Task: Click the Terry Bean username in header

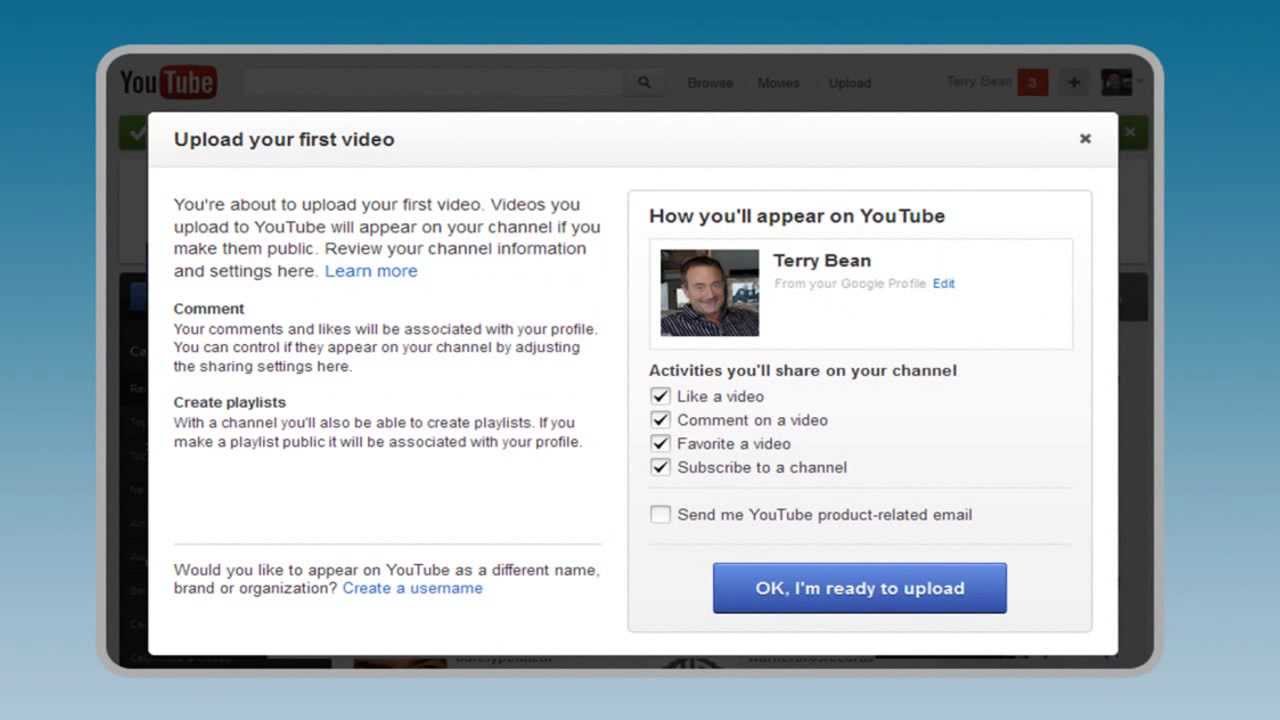Action: pyautogui.click(x=979, y=82)
